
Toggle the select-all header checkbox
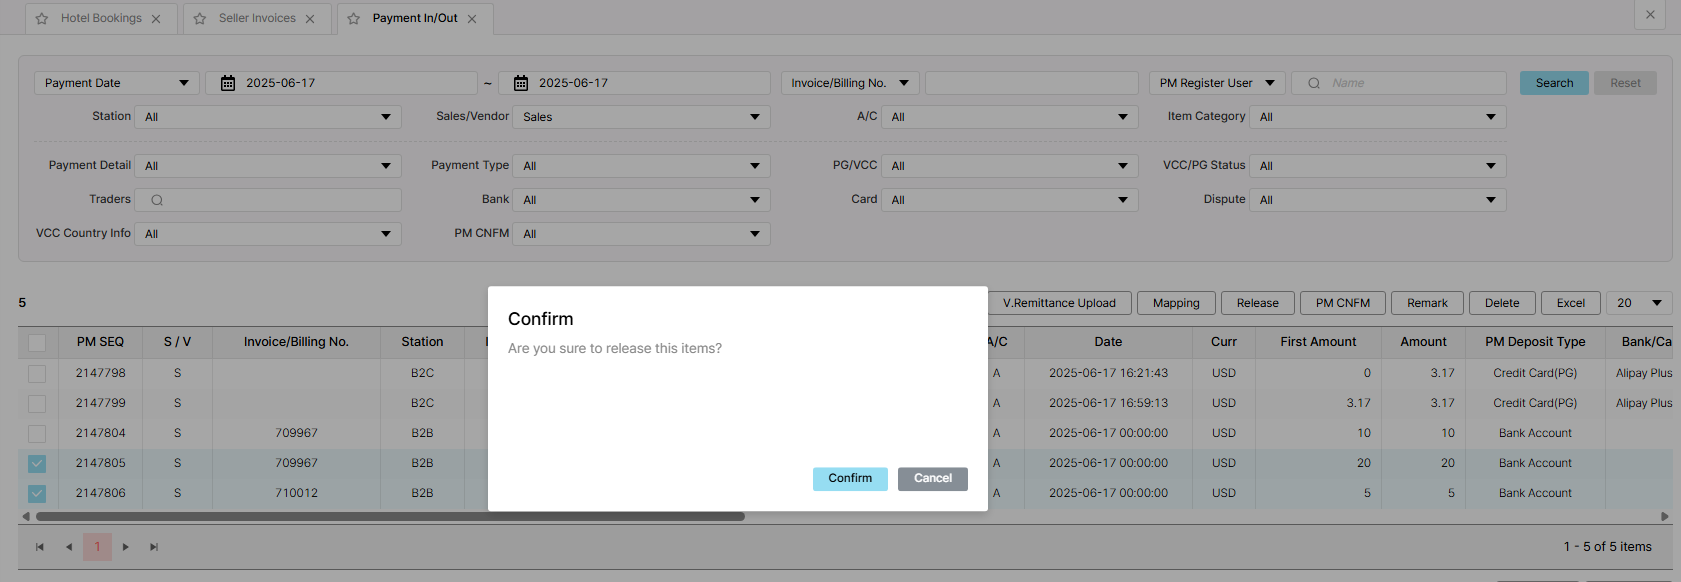37,343
